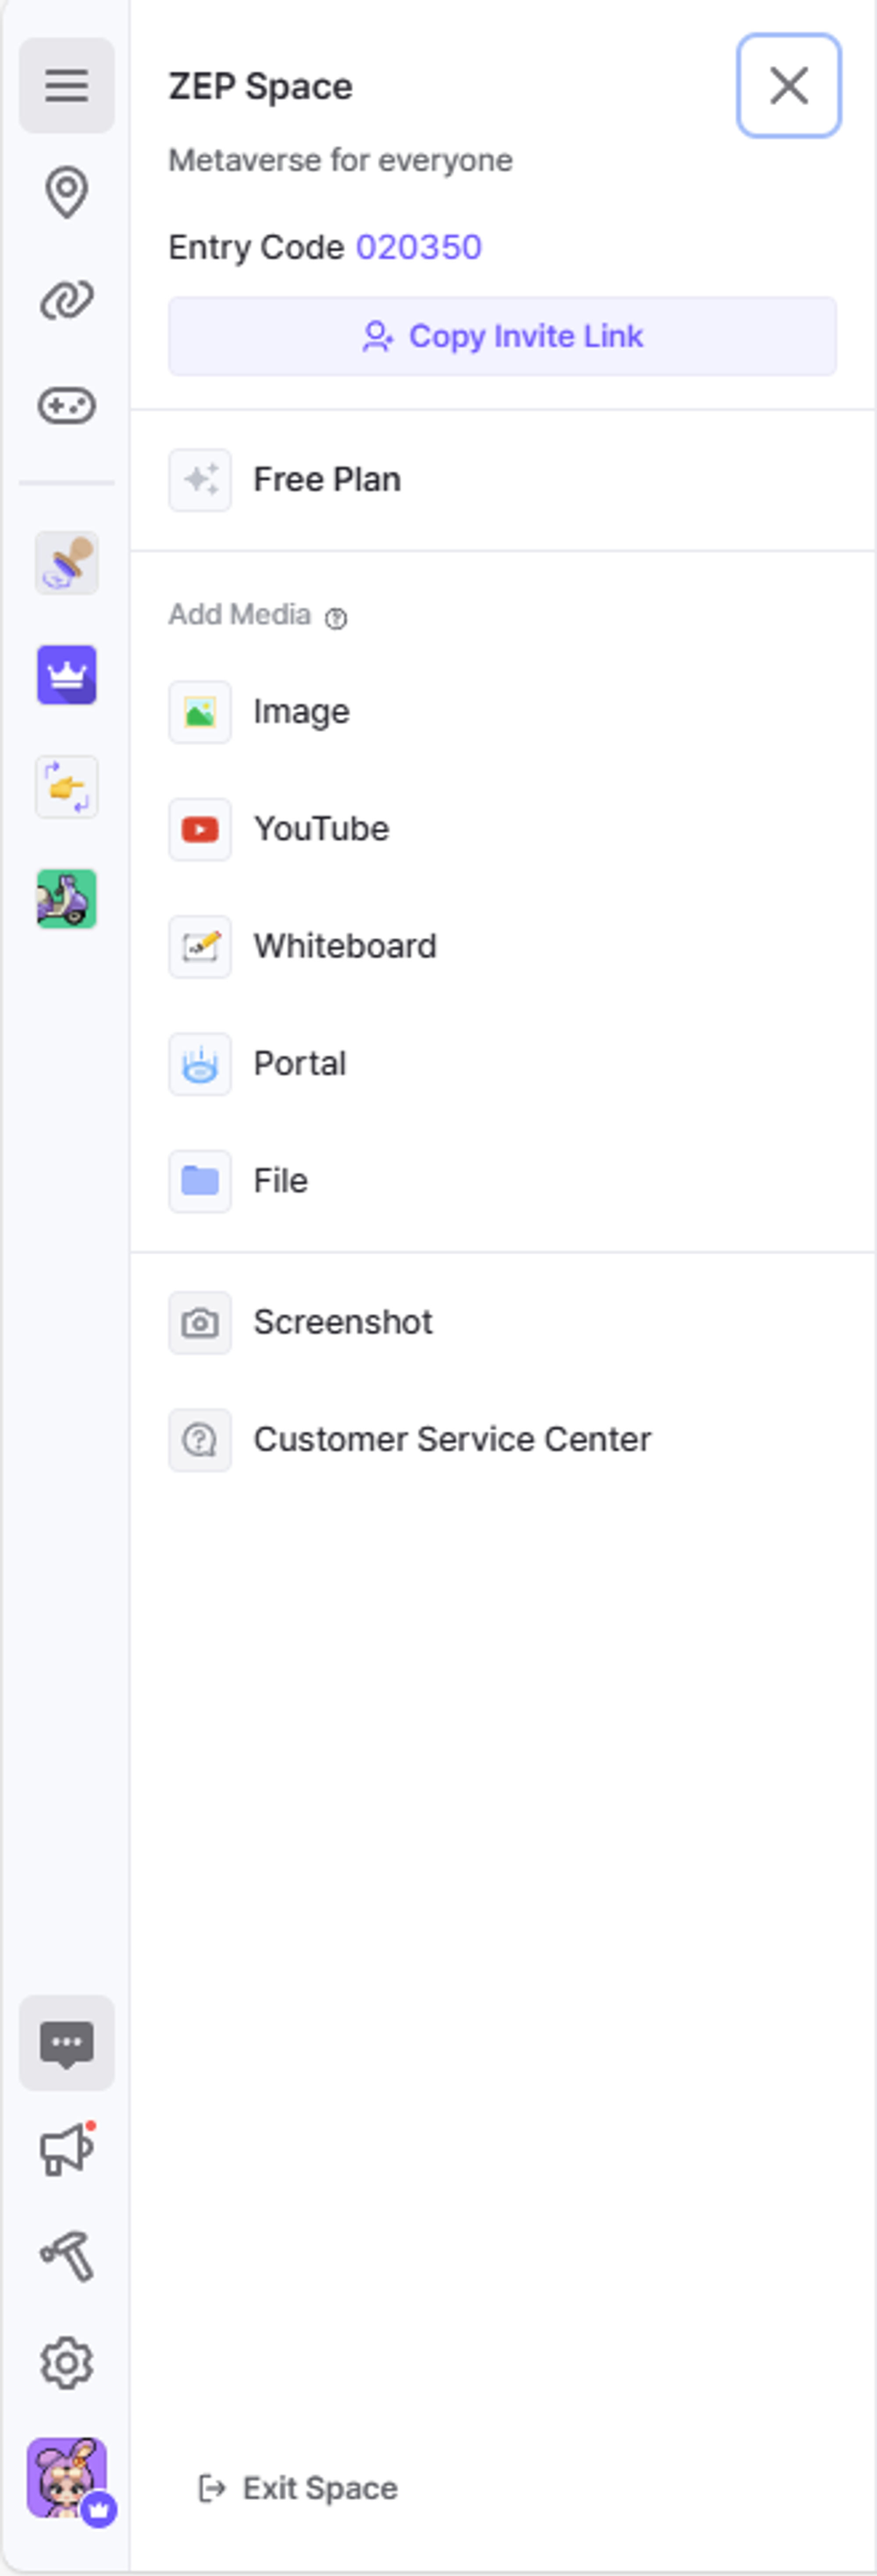
Task: Click the avatar profile thumbnail
Action: (66, 2477)
